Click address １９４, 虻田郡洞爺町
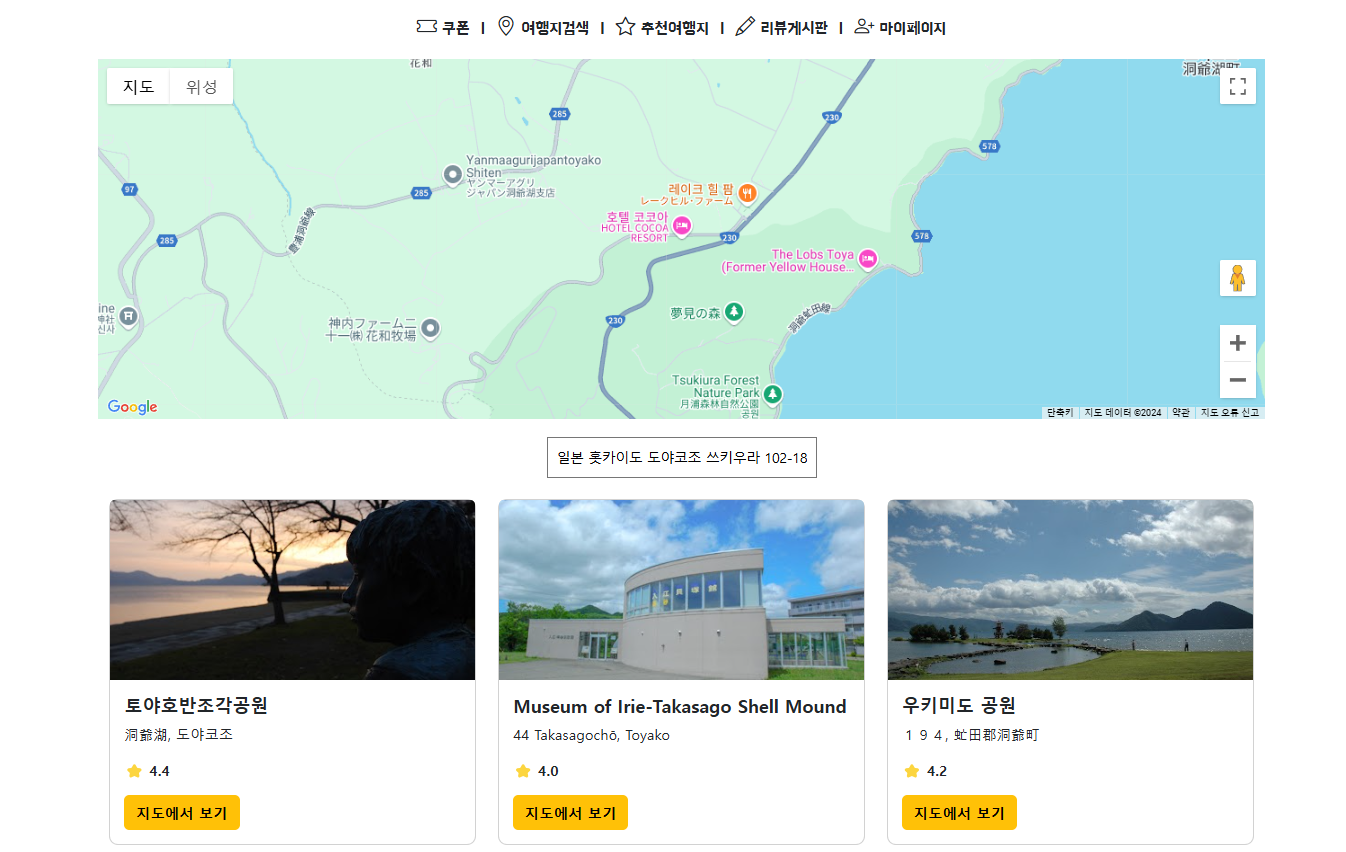 (970, 735)
